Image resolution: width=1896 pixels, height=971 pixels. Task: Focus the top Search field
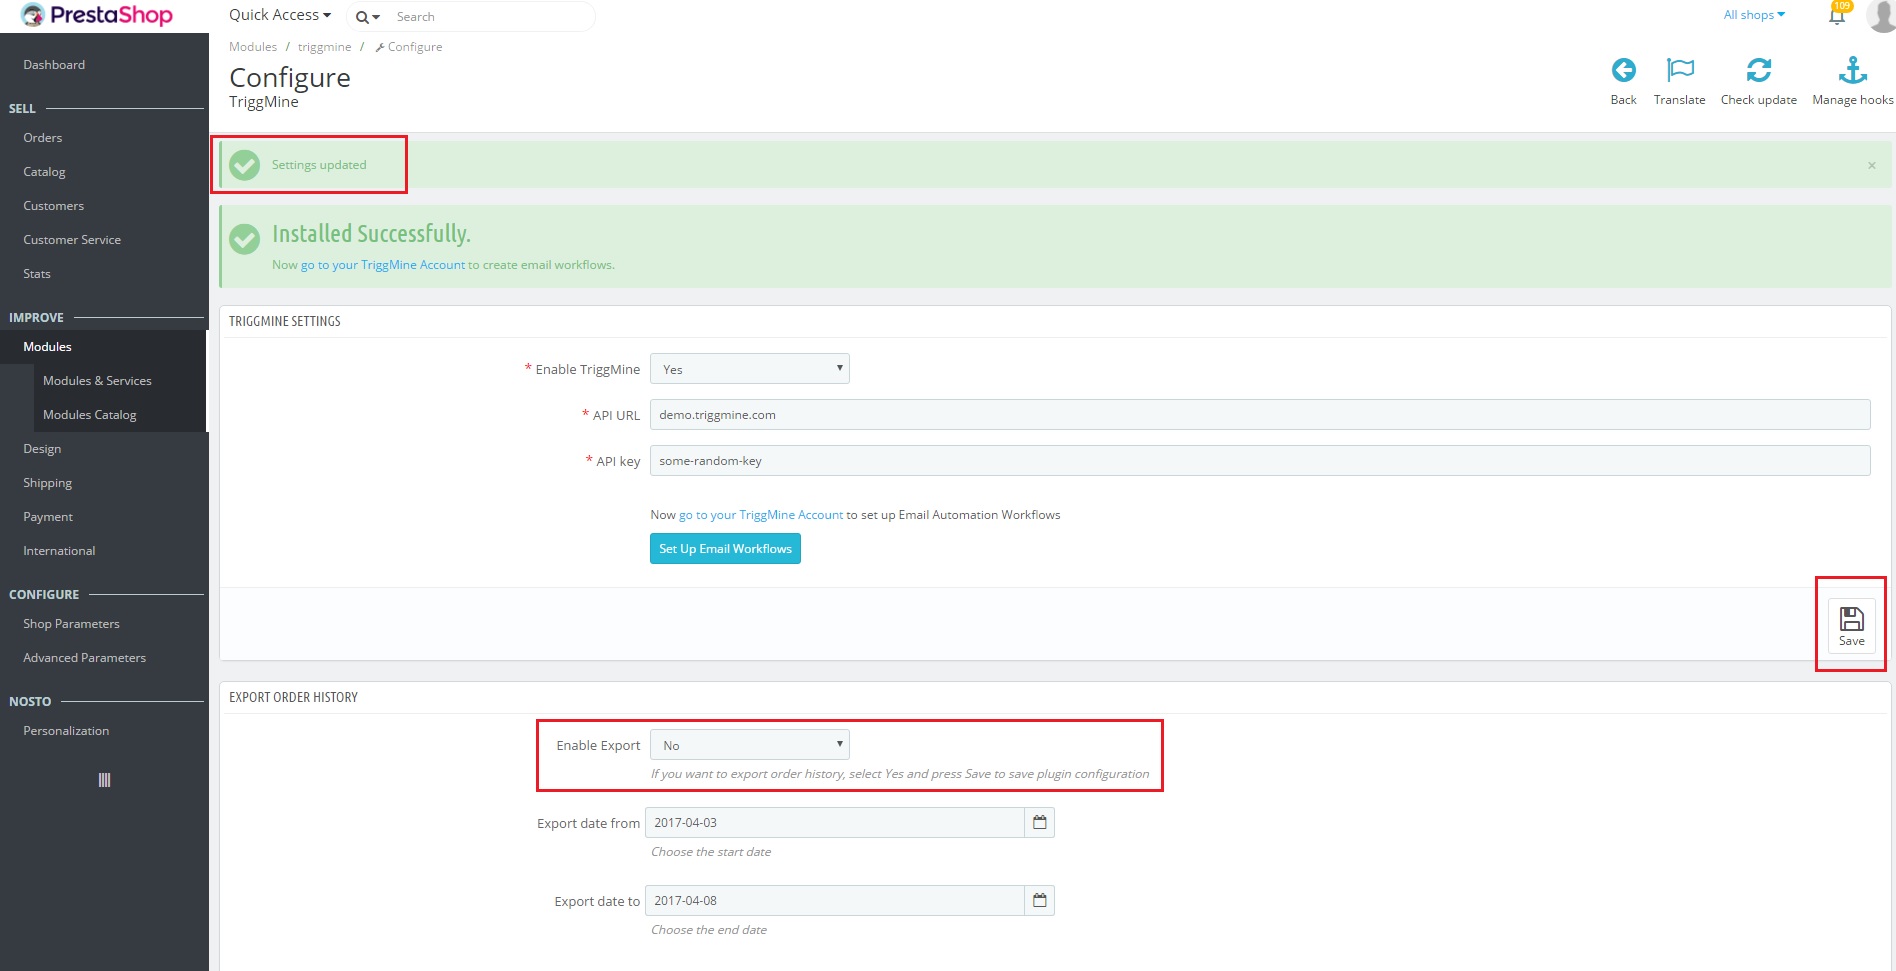tap(490, 17)
